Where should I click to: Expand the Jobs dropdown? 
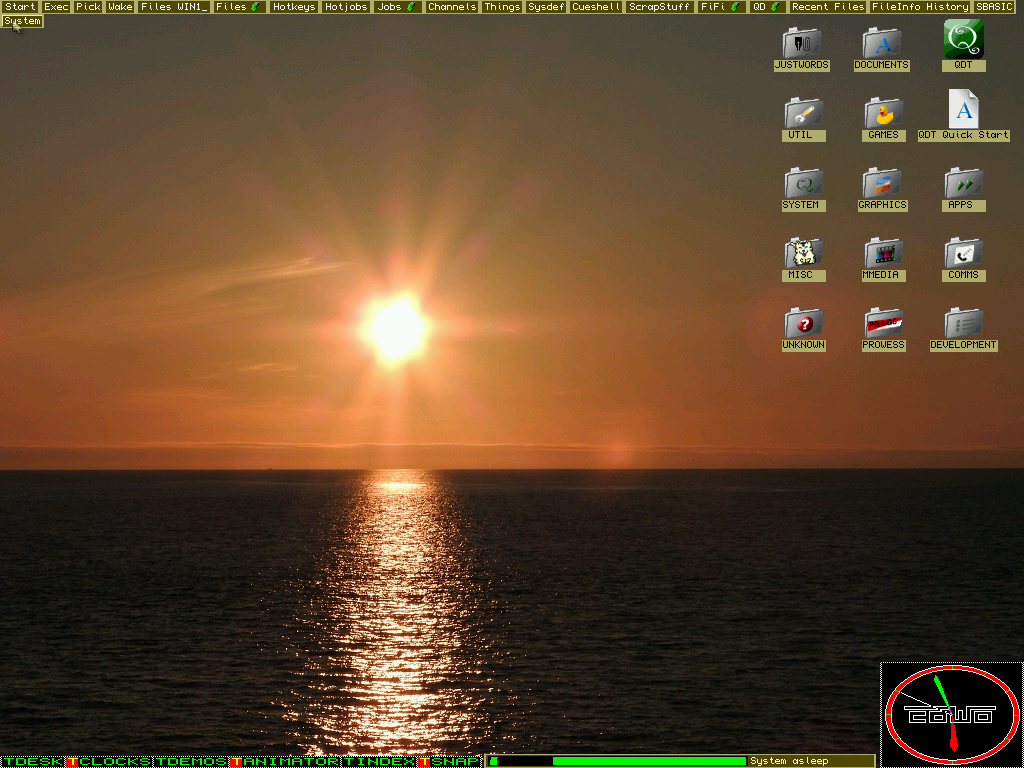click(397, 7)
